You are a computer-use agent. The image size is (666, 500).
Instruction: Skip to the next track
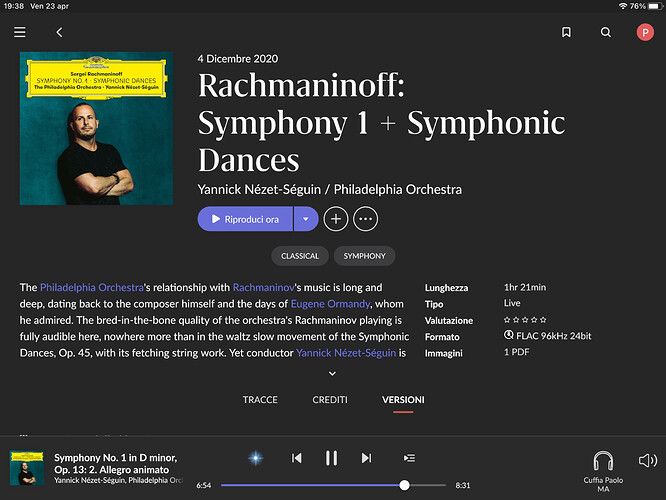(x=366, y=458)
